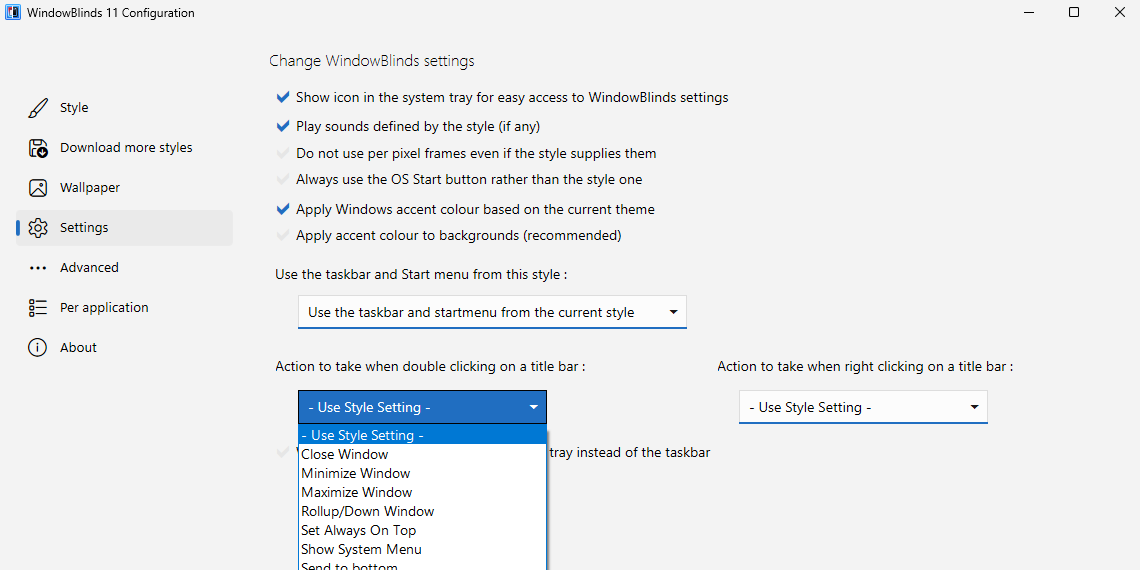The height and width of the screenshot is (570, 1140).
Task: Choose '- Use Style Setting -' in open list
Action: click(422, 435)
